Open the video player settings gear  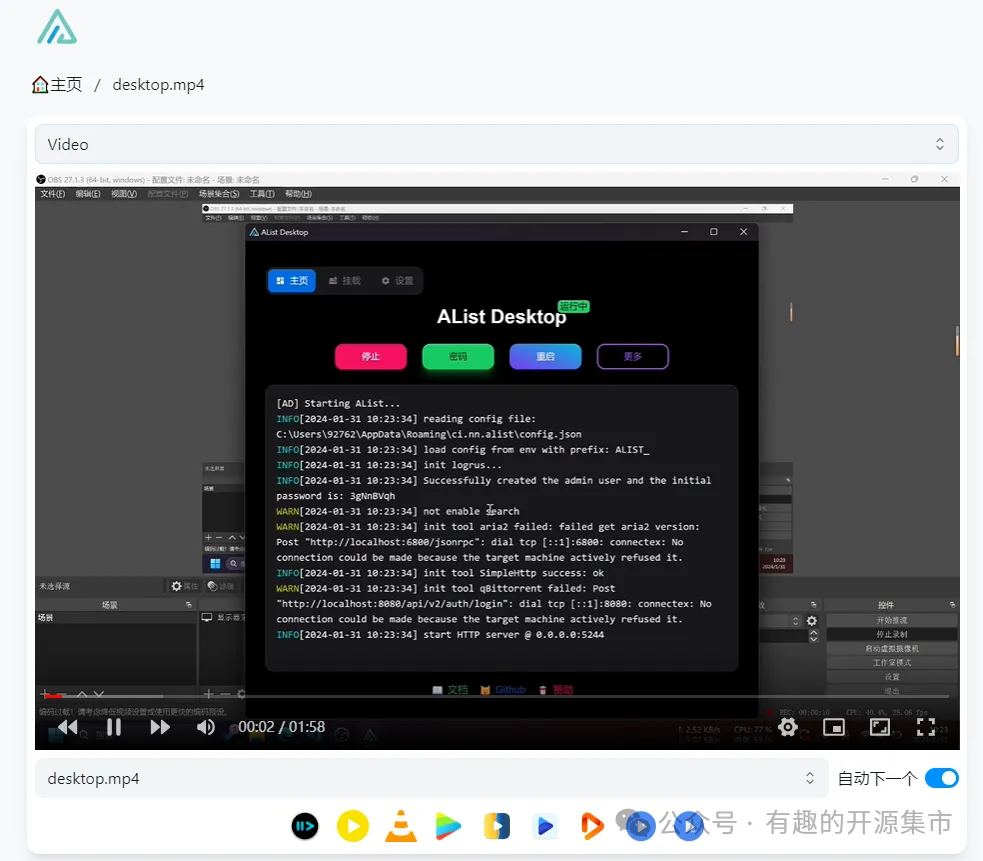point(787,727)
